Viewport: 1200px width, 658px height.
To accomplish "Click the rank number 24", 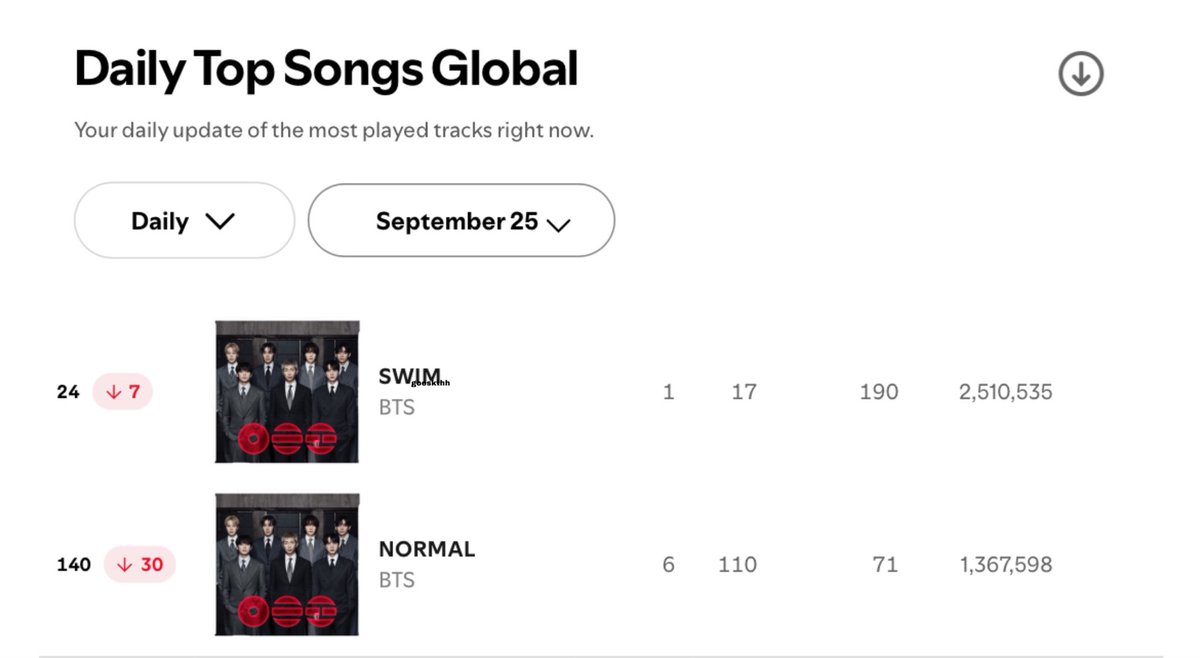I will click(x=68, y=392).
